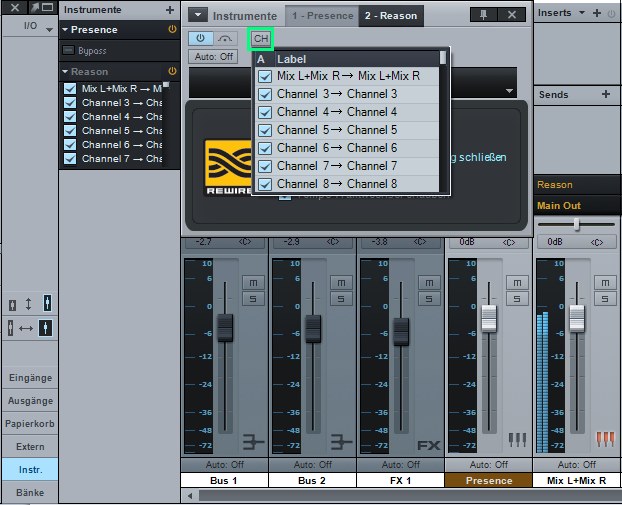The height and width of the screenshot is (505, 622).
Task: Detach the mixer with the arrow icon
Action: point(35,7)
